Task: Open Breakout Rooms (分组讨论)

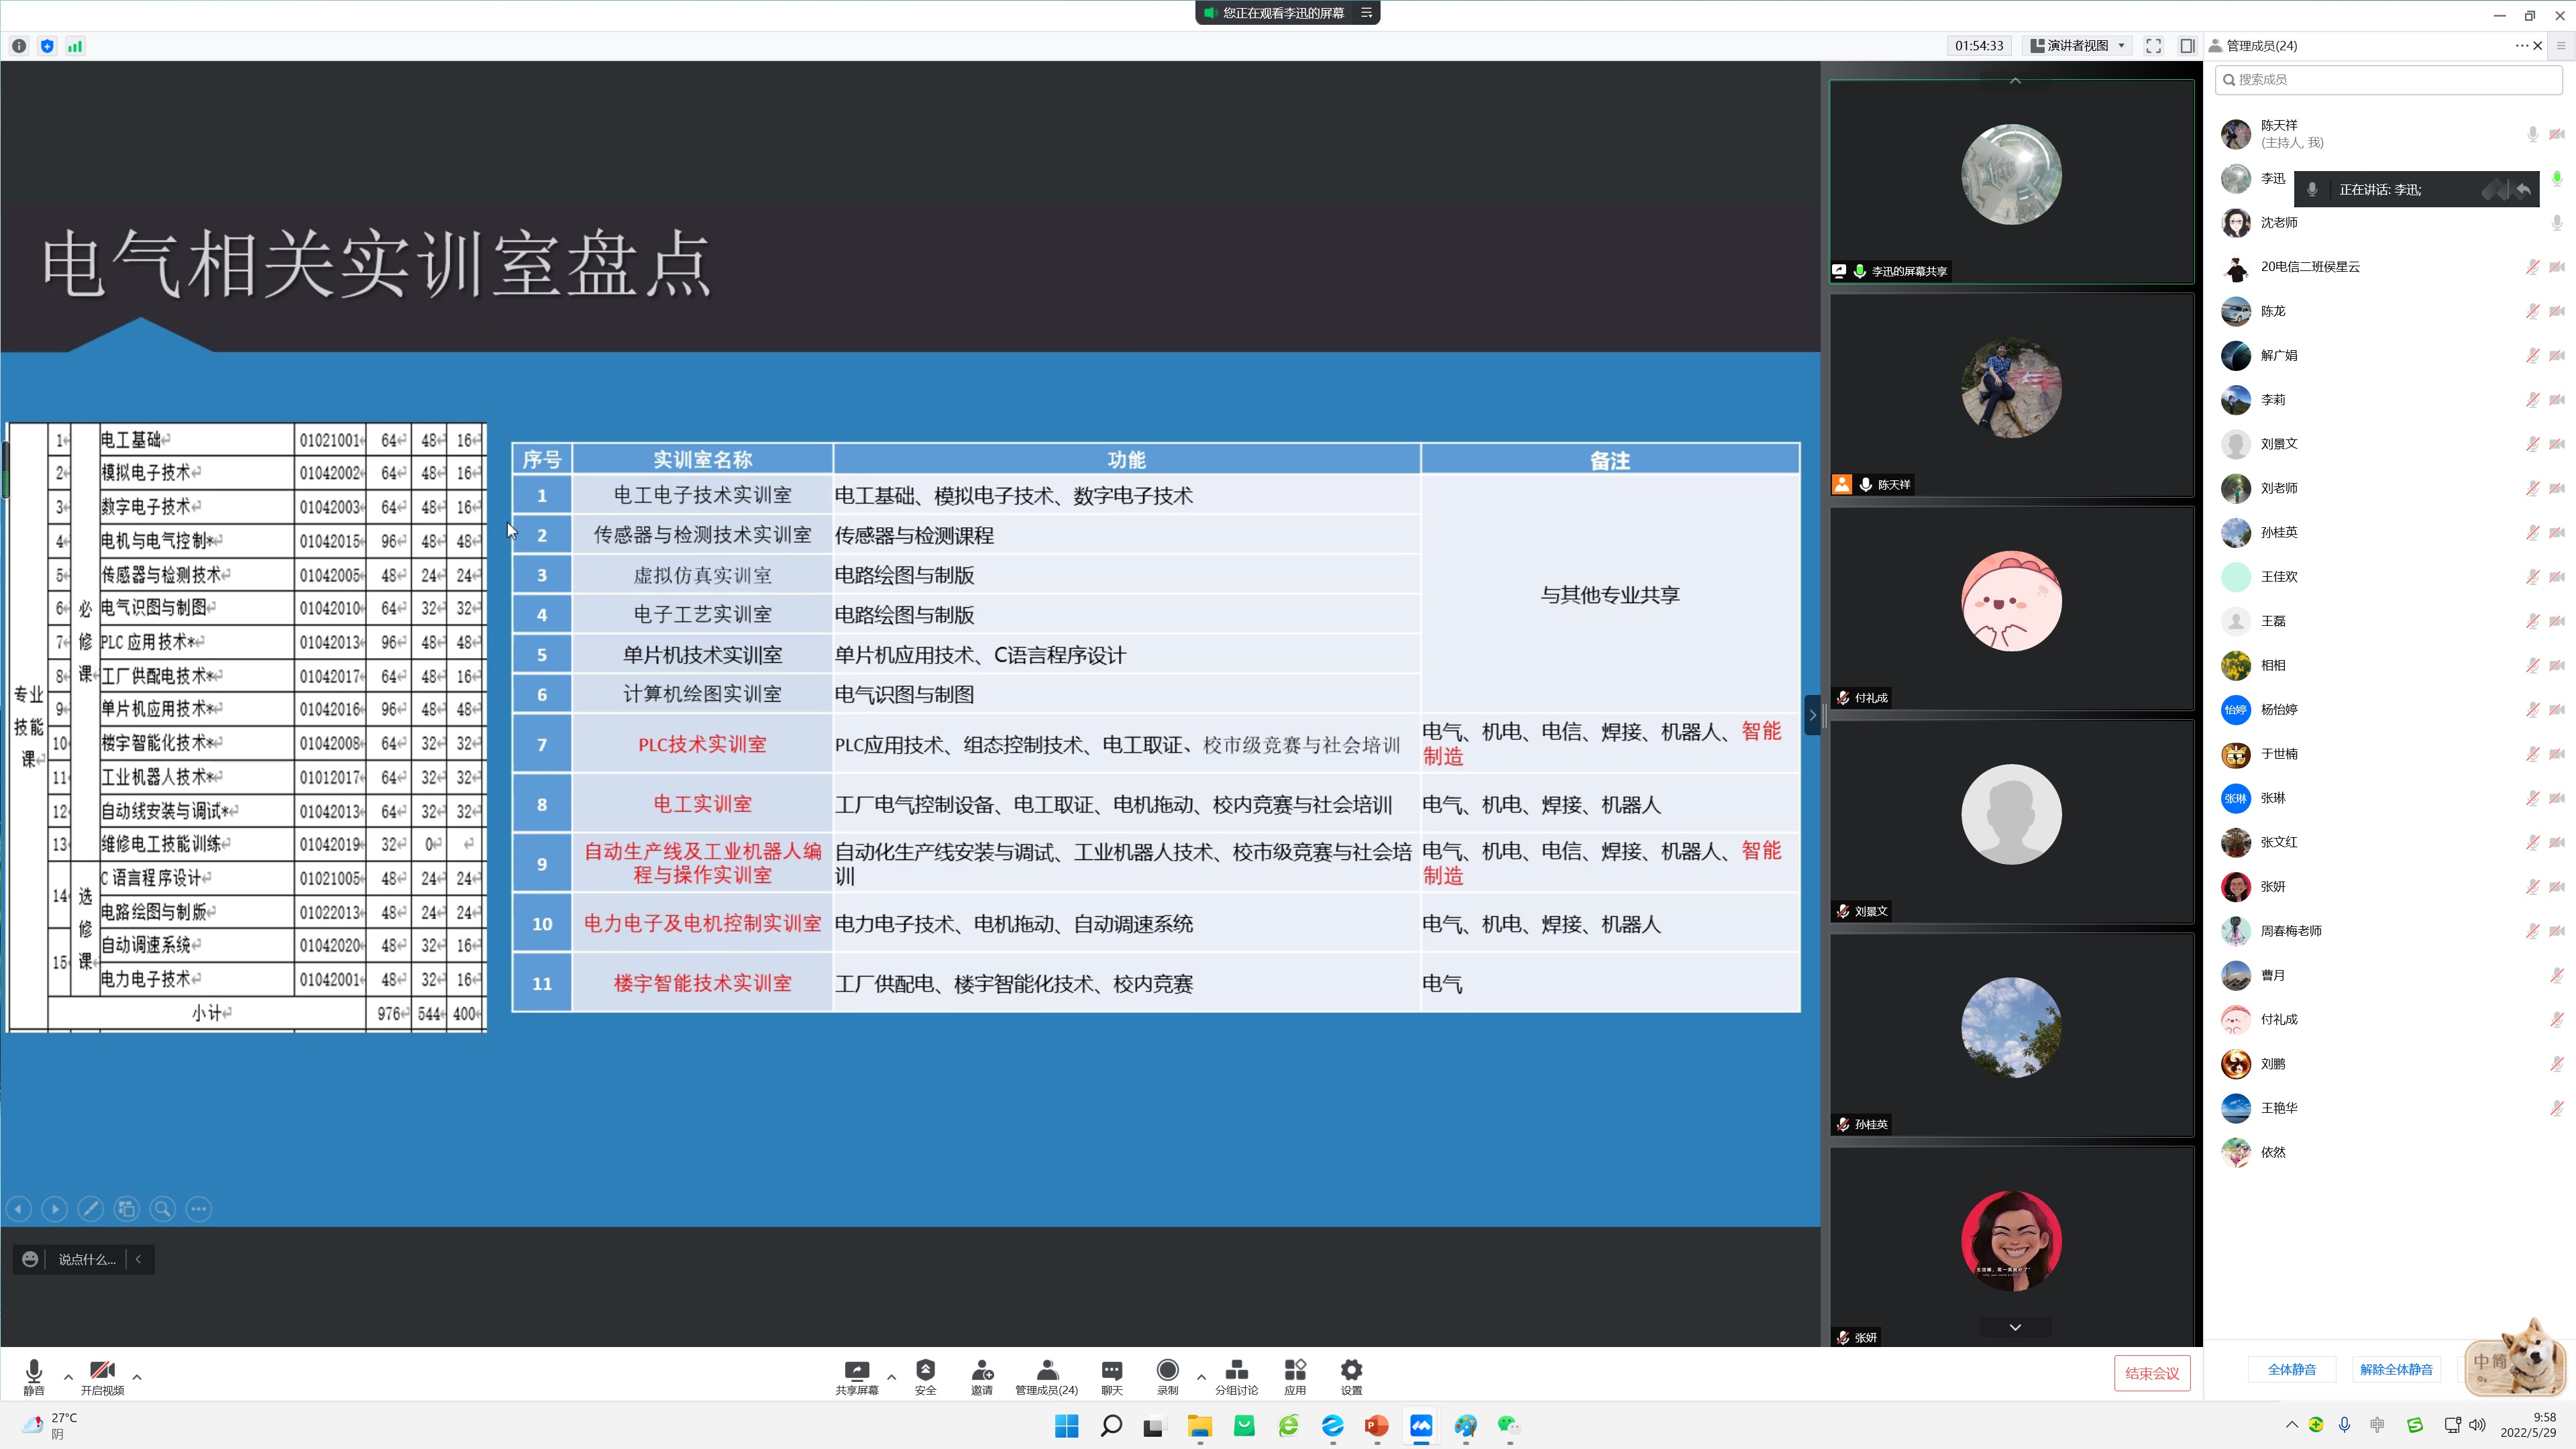Action: tap(1236, 1375)
